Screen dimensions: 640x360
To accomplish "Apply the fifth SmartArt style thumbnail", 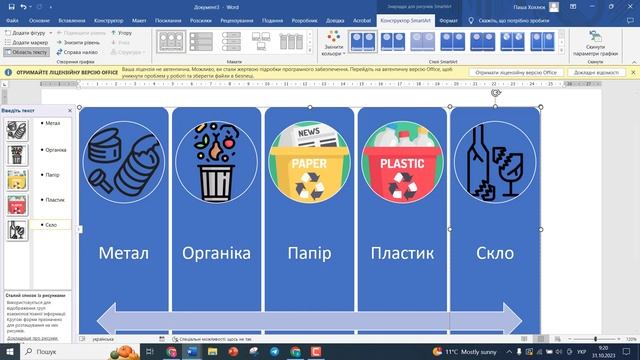I will (x=482, y=42).
